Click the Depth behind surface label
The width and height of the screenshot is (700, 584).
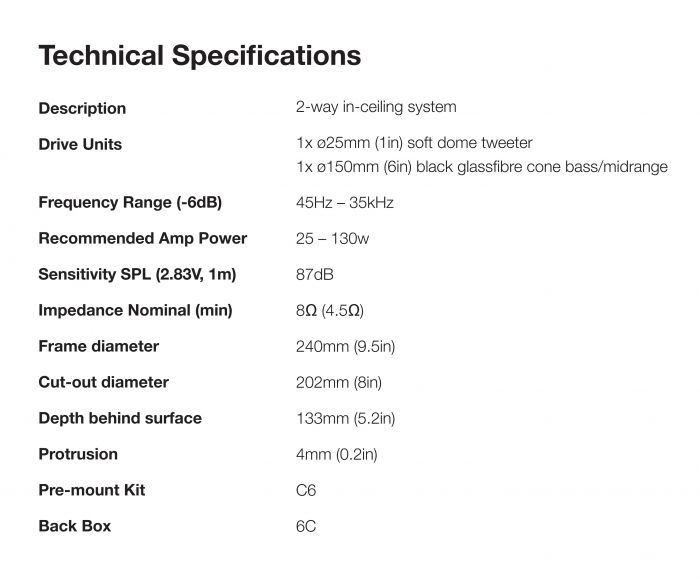pos(120,418)
